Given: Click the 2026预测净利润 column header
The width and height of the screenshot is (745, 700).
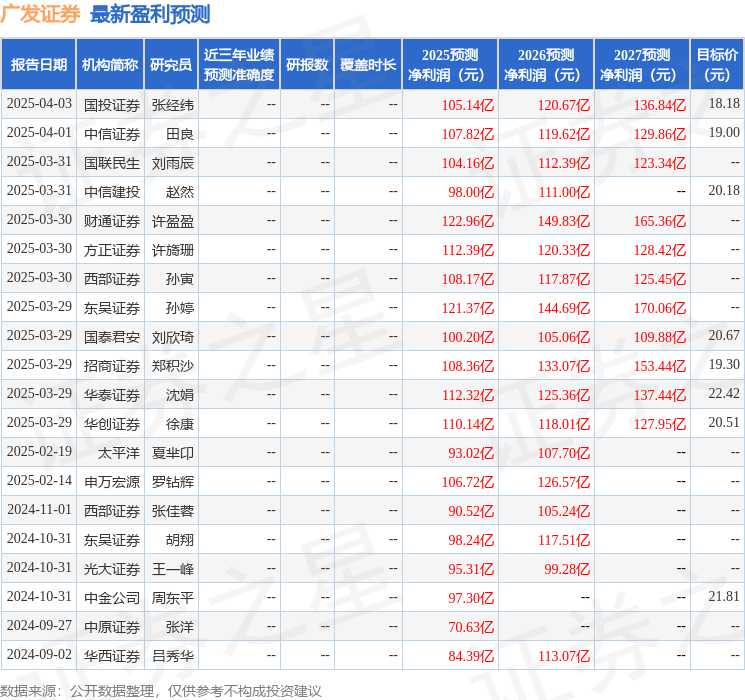Looking at the screenshot, I should point(546,65).
